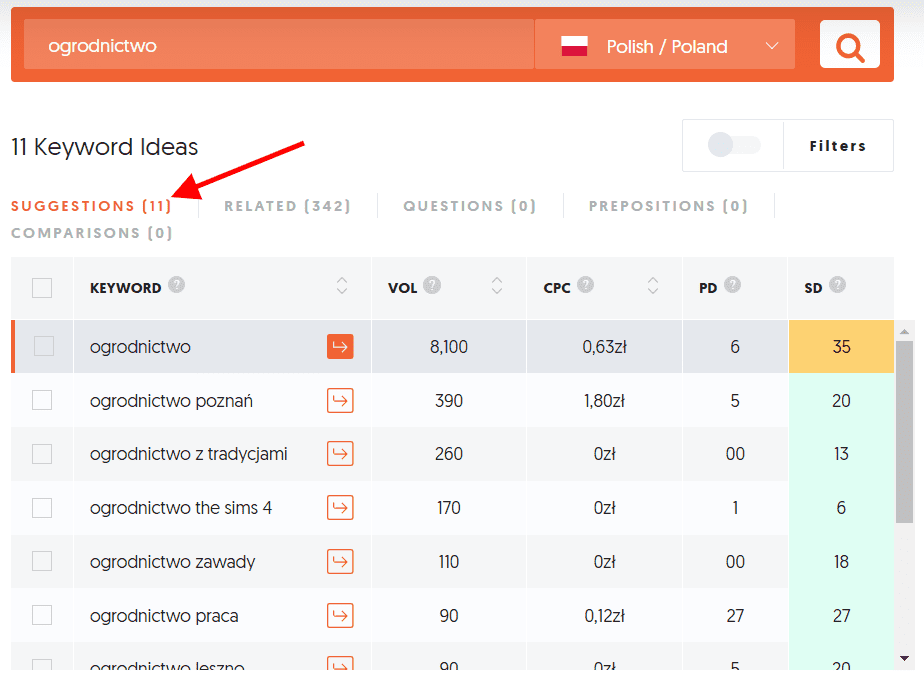Click arrow icon beside ogrodnictwo z tradycjami

point(340,454)
